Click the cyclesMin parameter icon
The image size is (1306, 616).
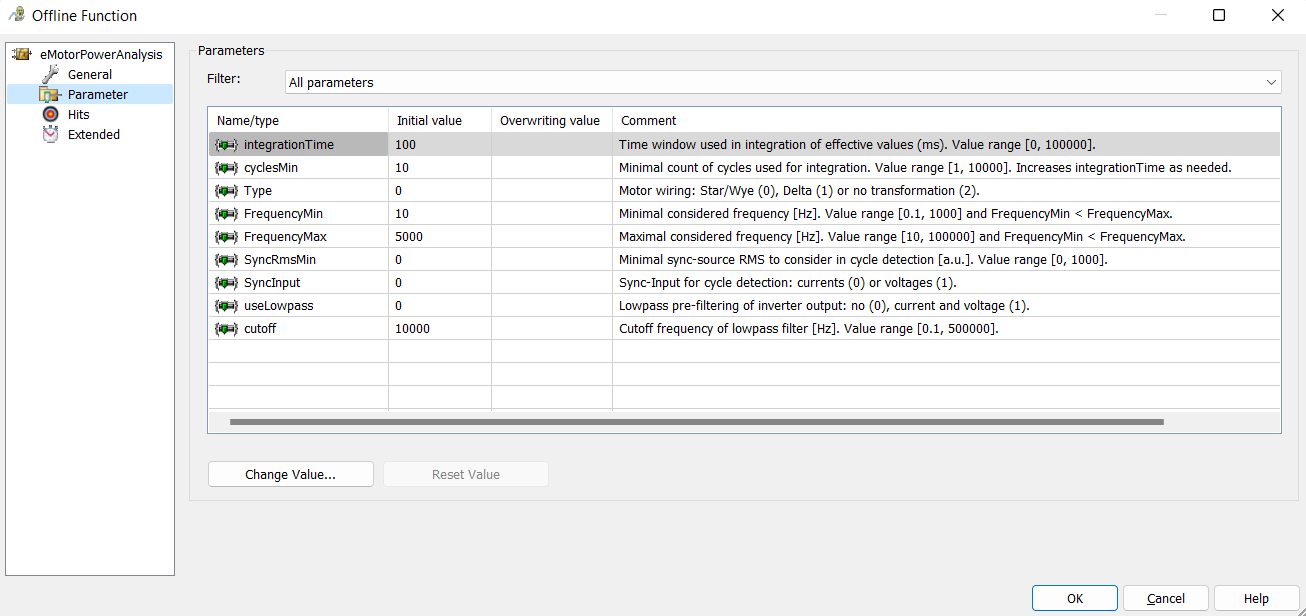coord(226,168)
